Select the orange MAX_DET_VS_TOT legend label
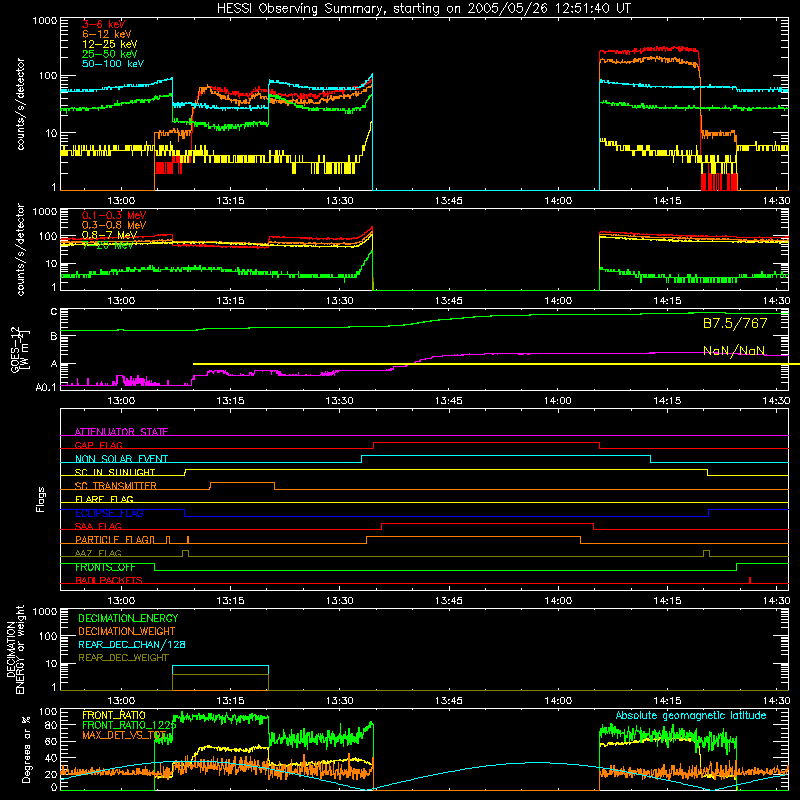The image size is (800, 800). [124, 735]
